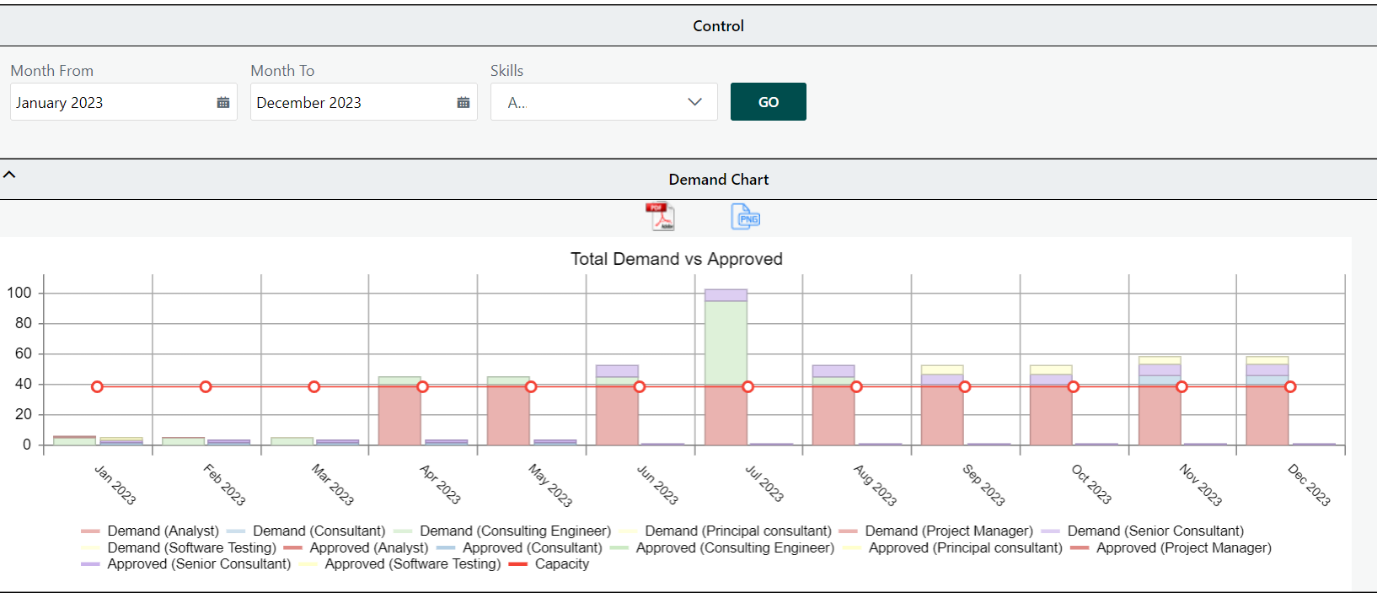
Task: Export the chart as PDF
Action: (660, 216)
